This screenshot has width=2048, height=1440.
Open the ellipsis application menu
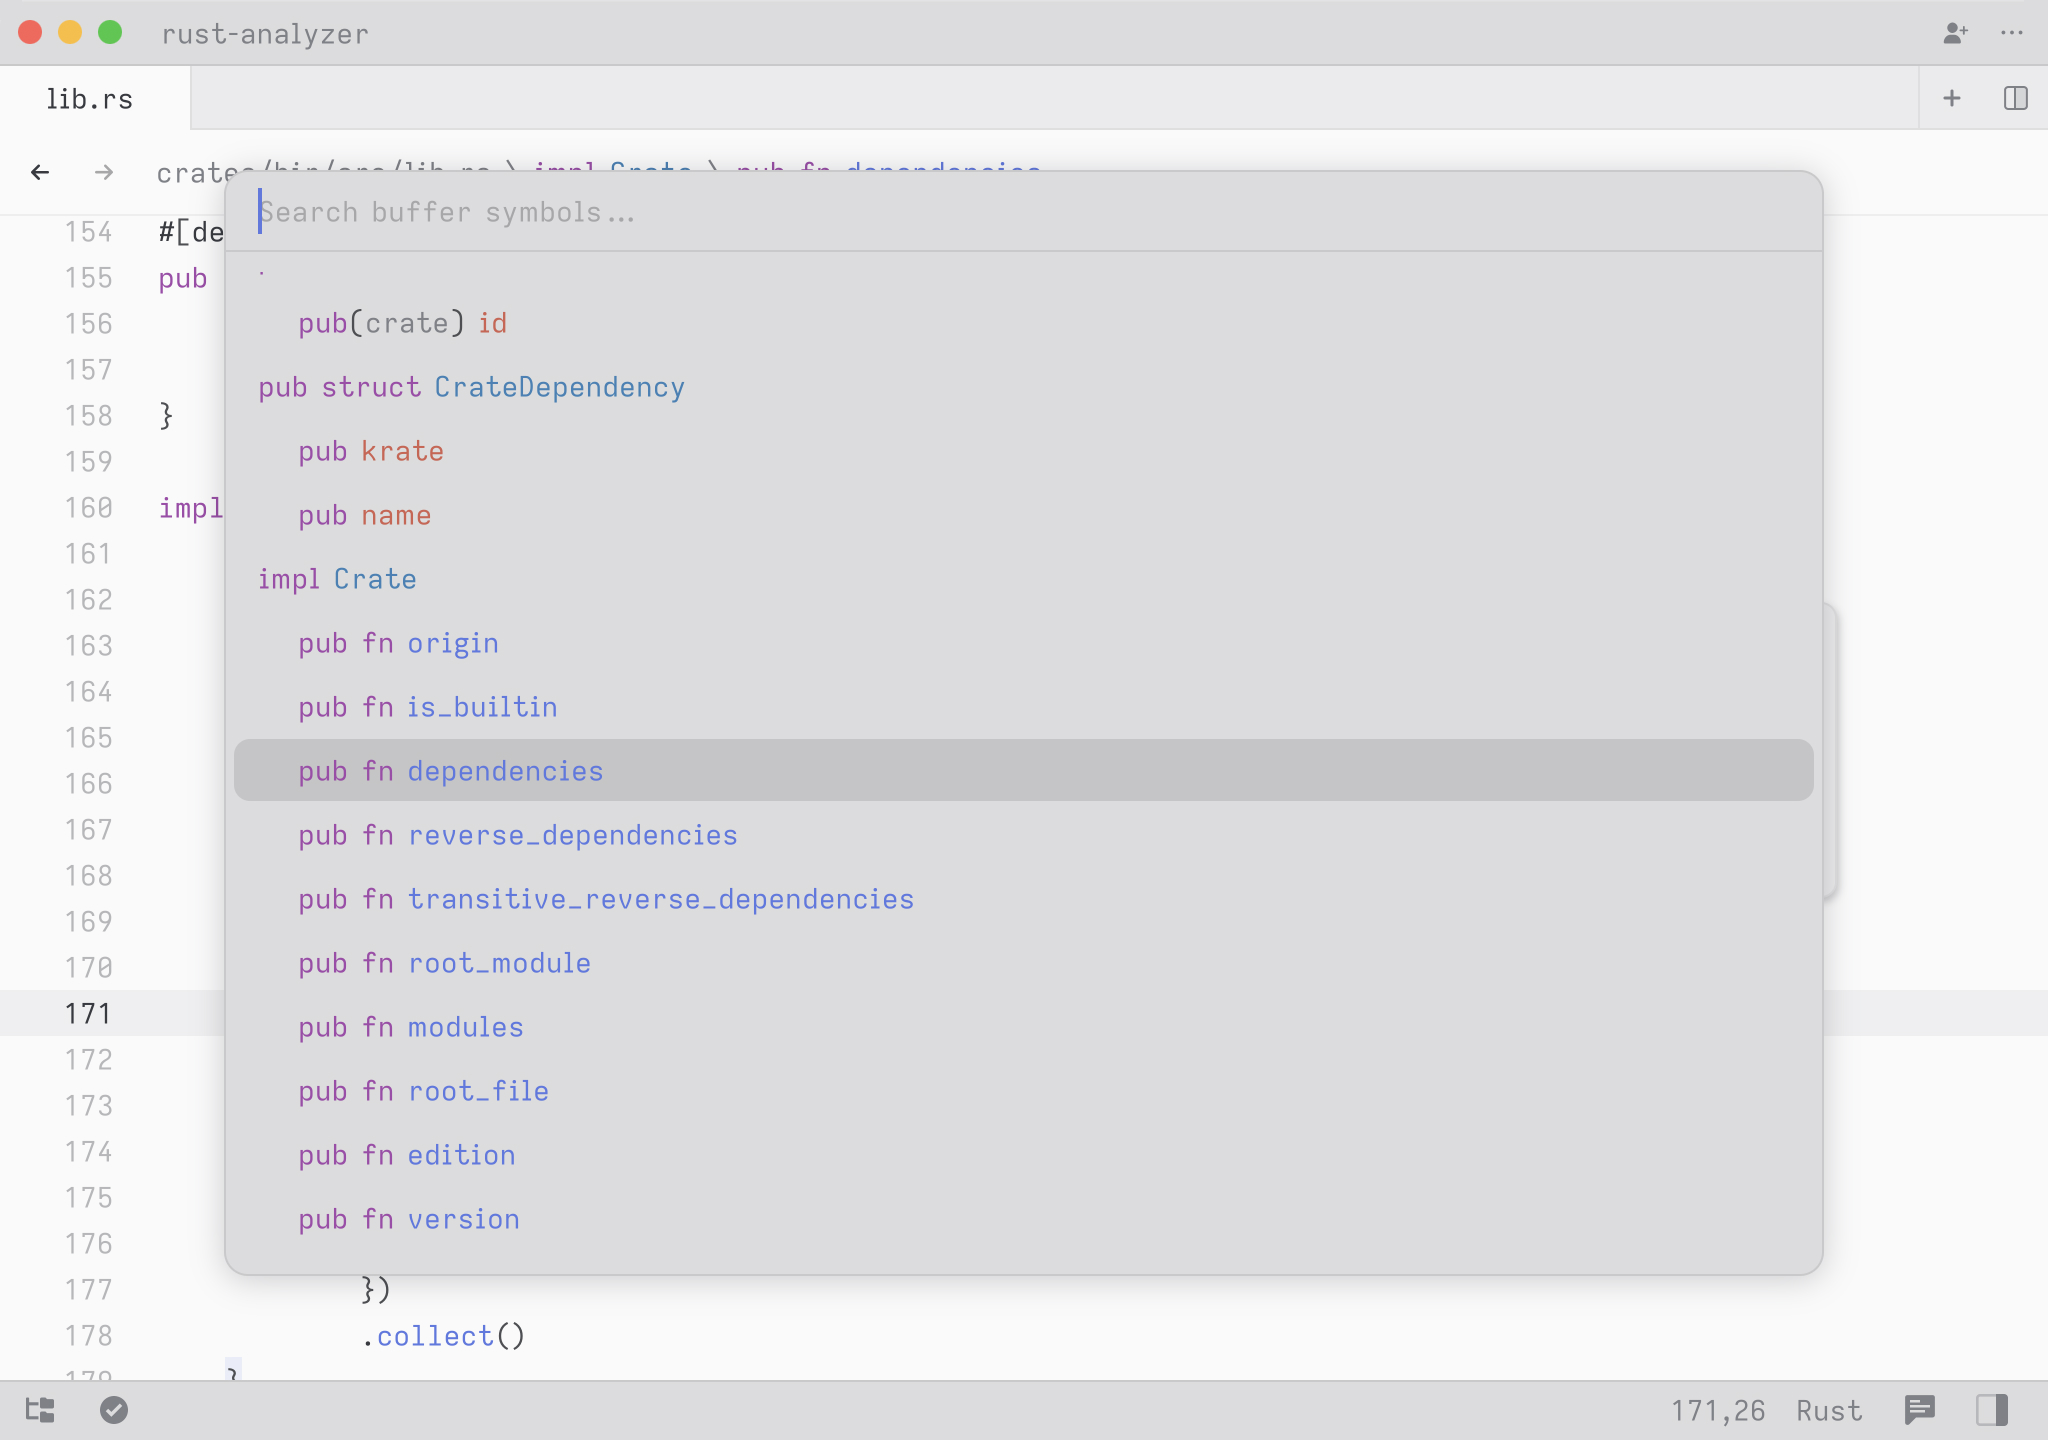pyautogui.click(x=2012, y=33)
